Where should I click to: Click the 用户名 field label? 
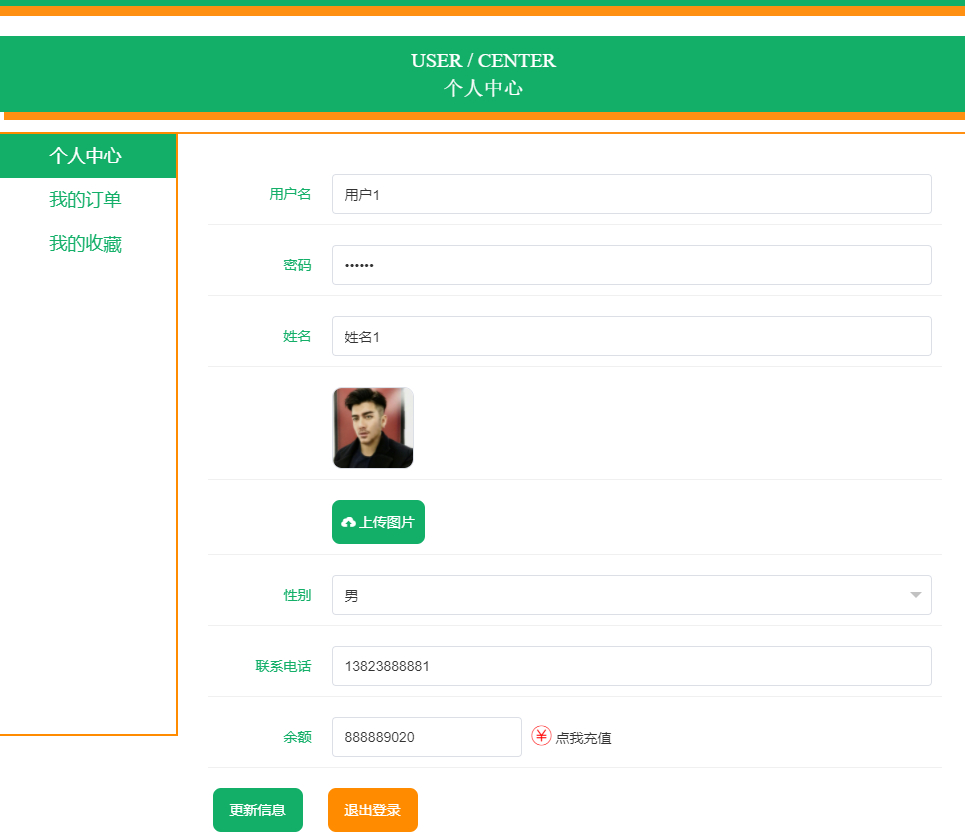(x=290, y=194)
